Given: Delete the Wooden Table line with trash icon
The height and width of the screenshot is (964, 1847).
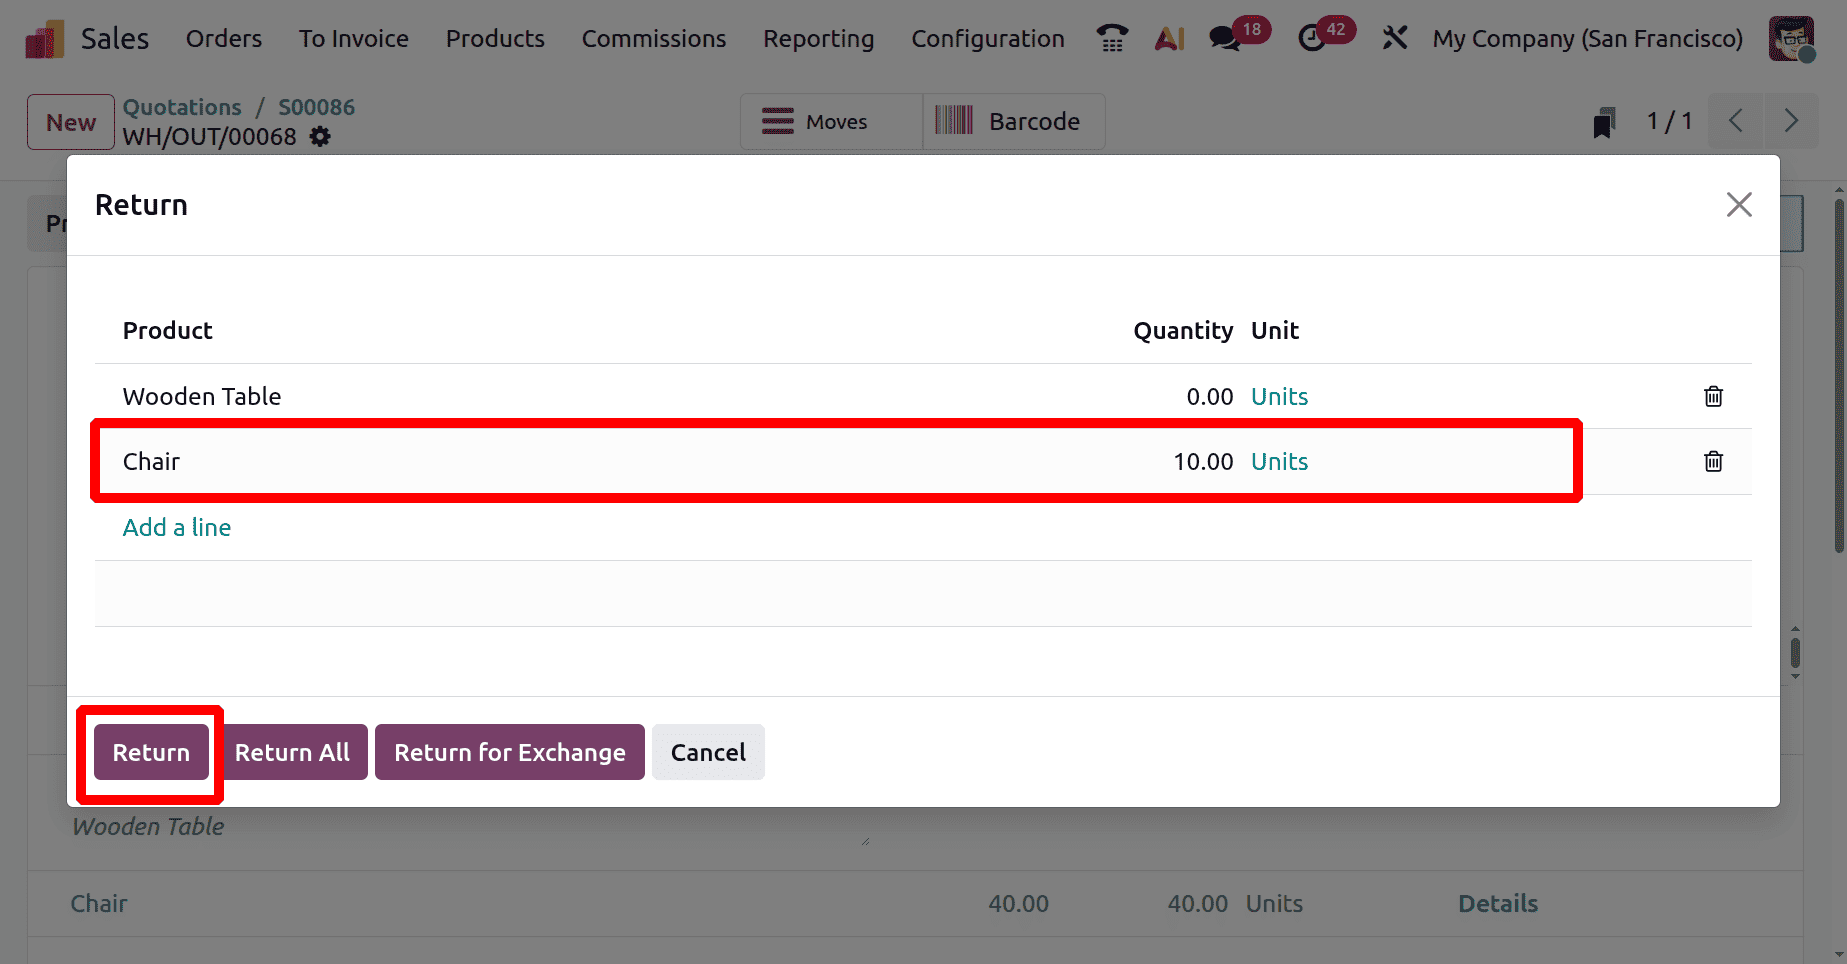Looking at the screenshot, I should coord(1713,396).
